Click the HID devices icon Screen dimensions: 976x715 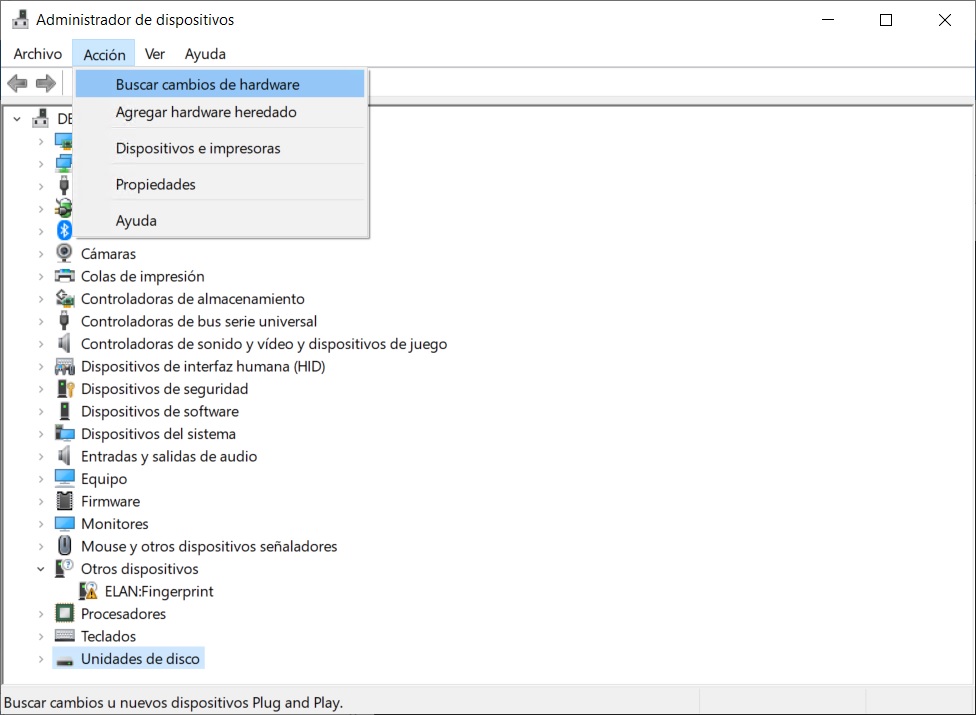coord(65,366)
